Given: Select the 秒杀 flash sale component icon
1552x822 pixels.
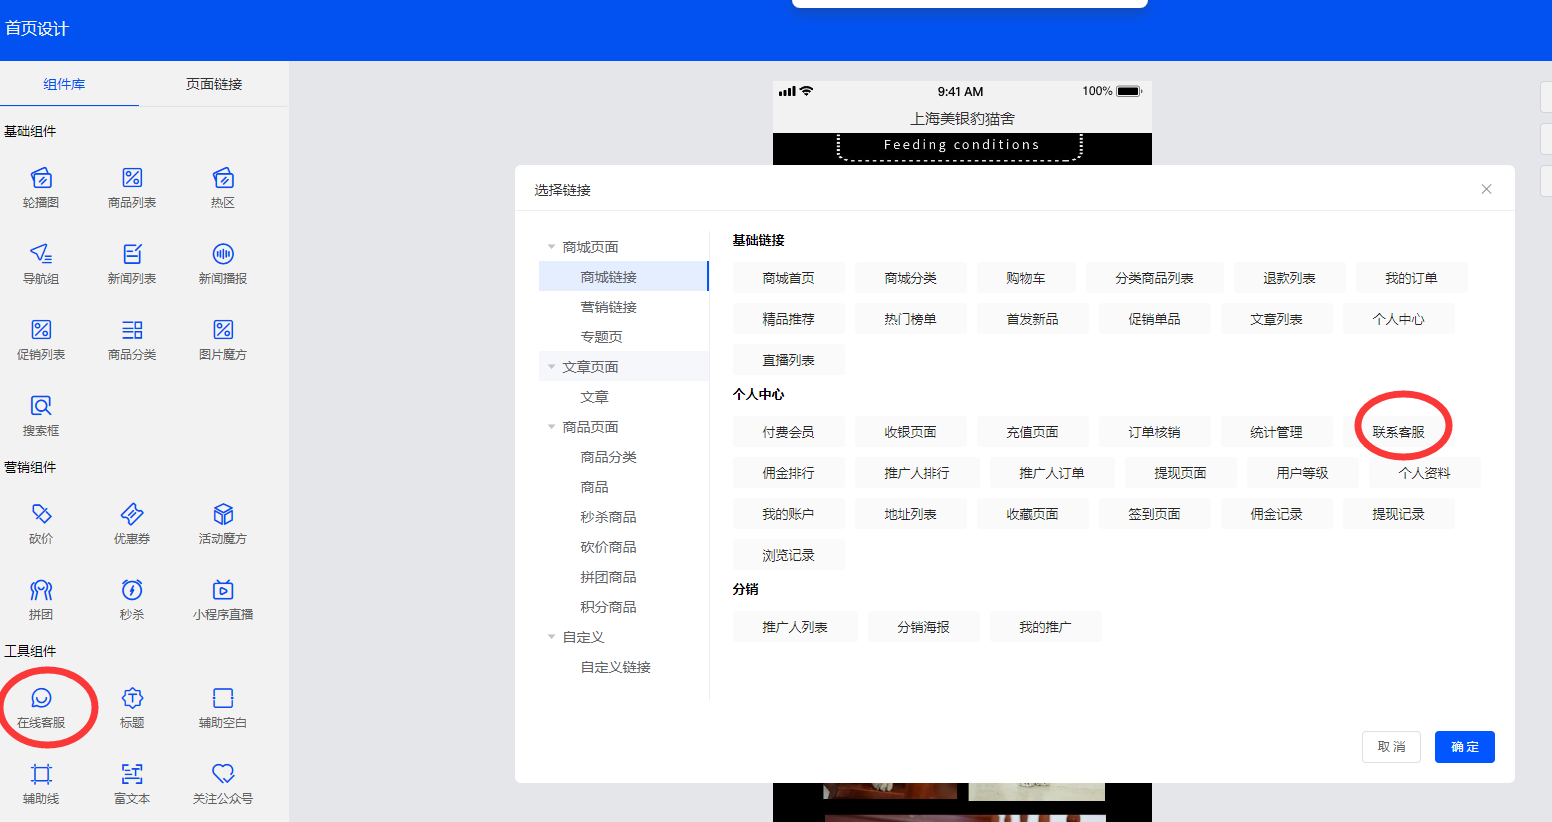Looking at the screenshot, I should coord(132,590).
